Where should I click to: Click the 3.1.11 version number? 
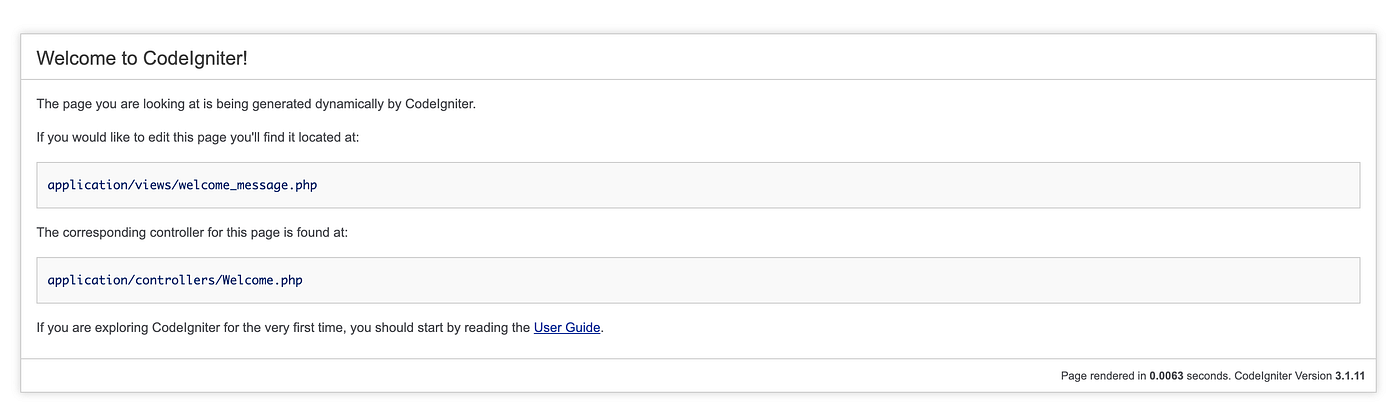[x=1350, y=376]
